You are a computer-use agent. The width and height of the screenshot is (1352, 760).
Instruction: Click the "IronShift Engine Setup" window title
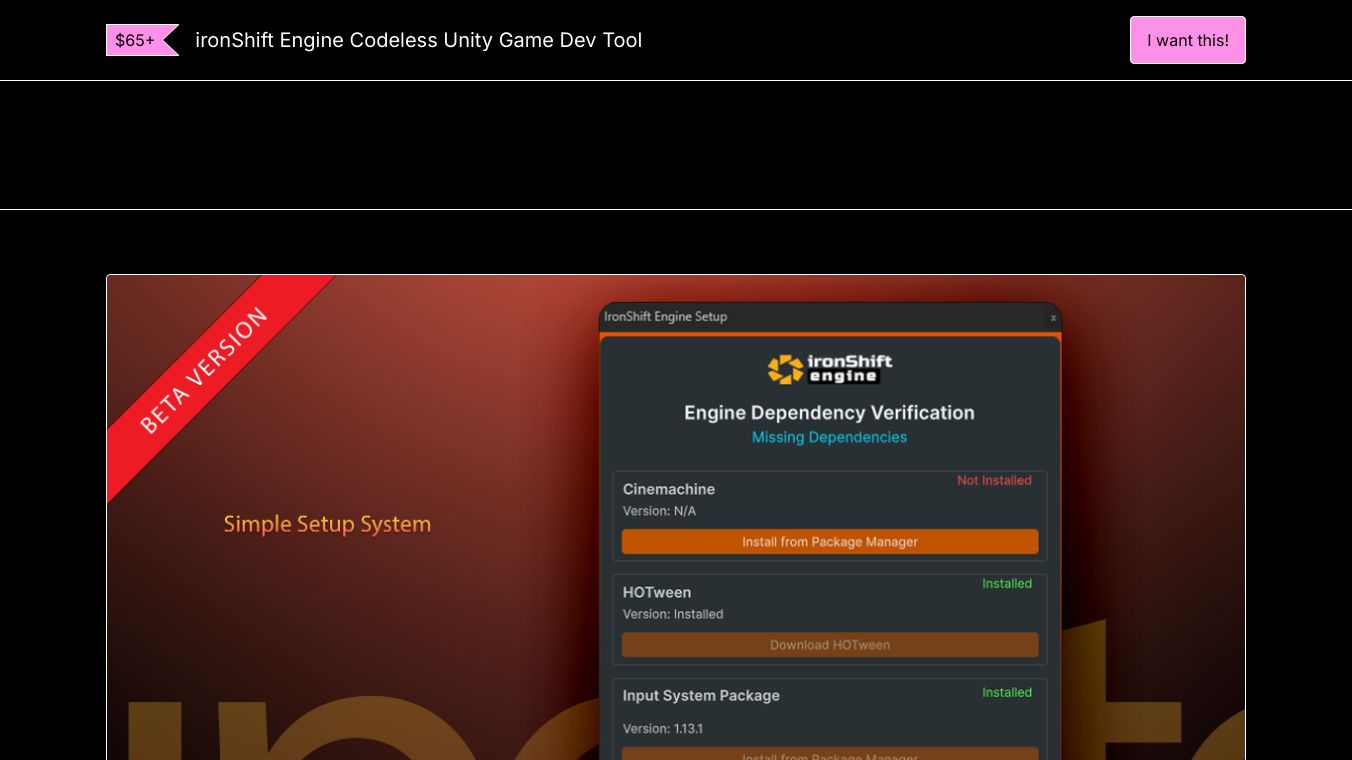pos(665,316)
